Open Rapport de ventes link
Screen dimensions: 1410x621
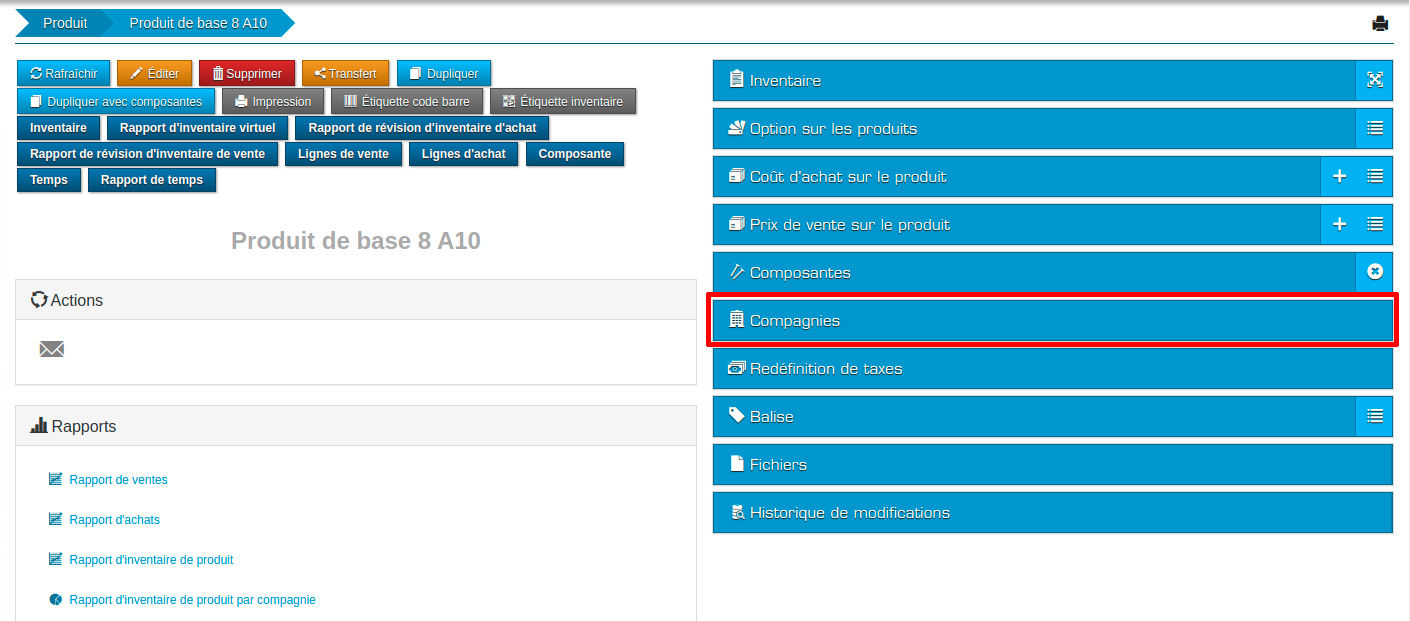tap(118, 479)
